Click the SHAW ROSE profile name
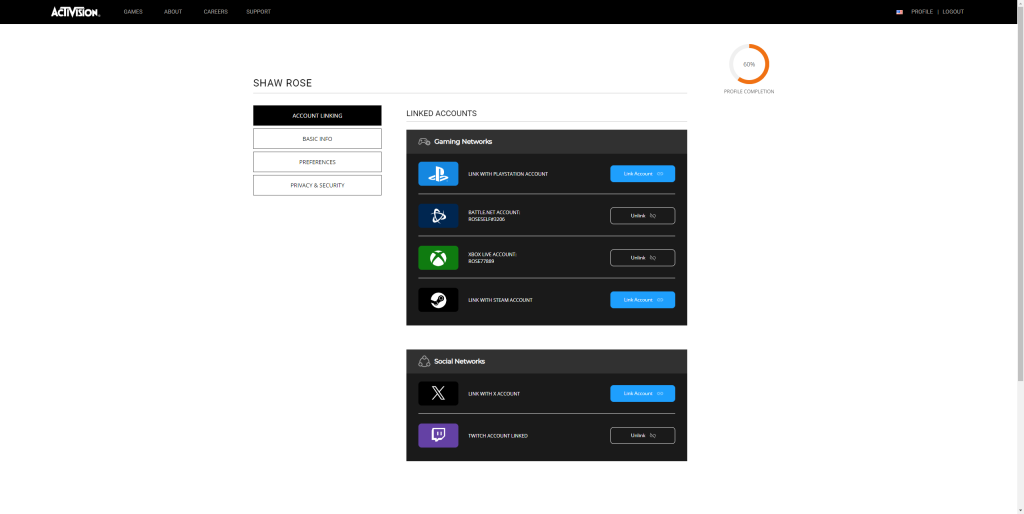Screen dimensions: 1024x514 [x=283, y=83]
